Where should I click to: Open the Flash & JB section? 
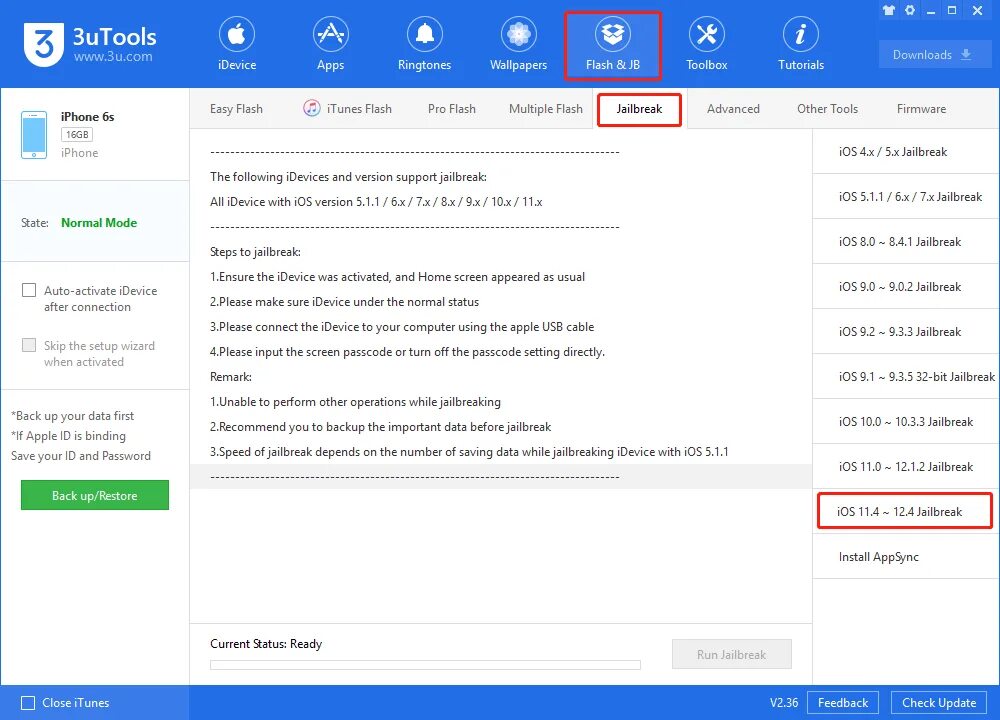click(x=612, y=45)
